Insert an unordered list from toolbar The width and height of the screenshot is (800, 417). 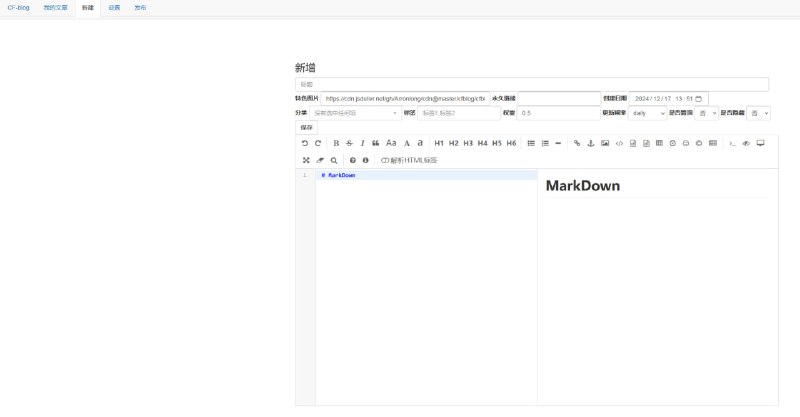tap(531, 143)
